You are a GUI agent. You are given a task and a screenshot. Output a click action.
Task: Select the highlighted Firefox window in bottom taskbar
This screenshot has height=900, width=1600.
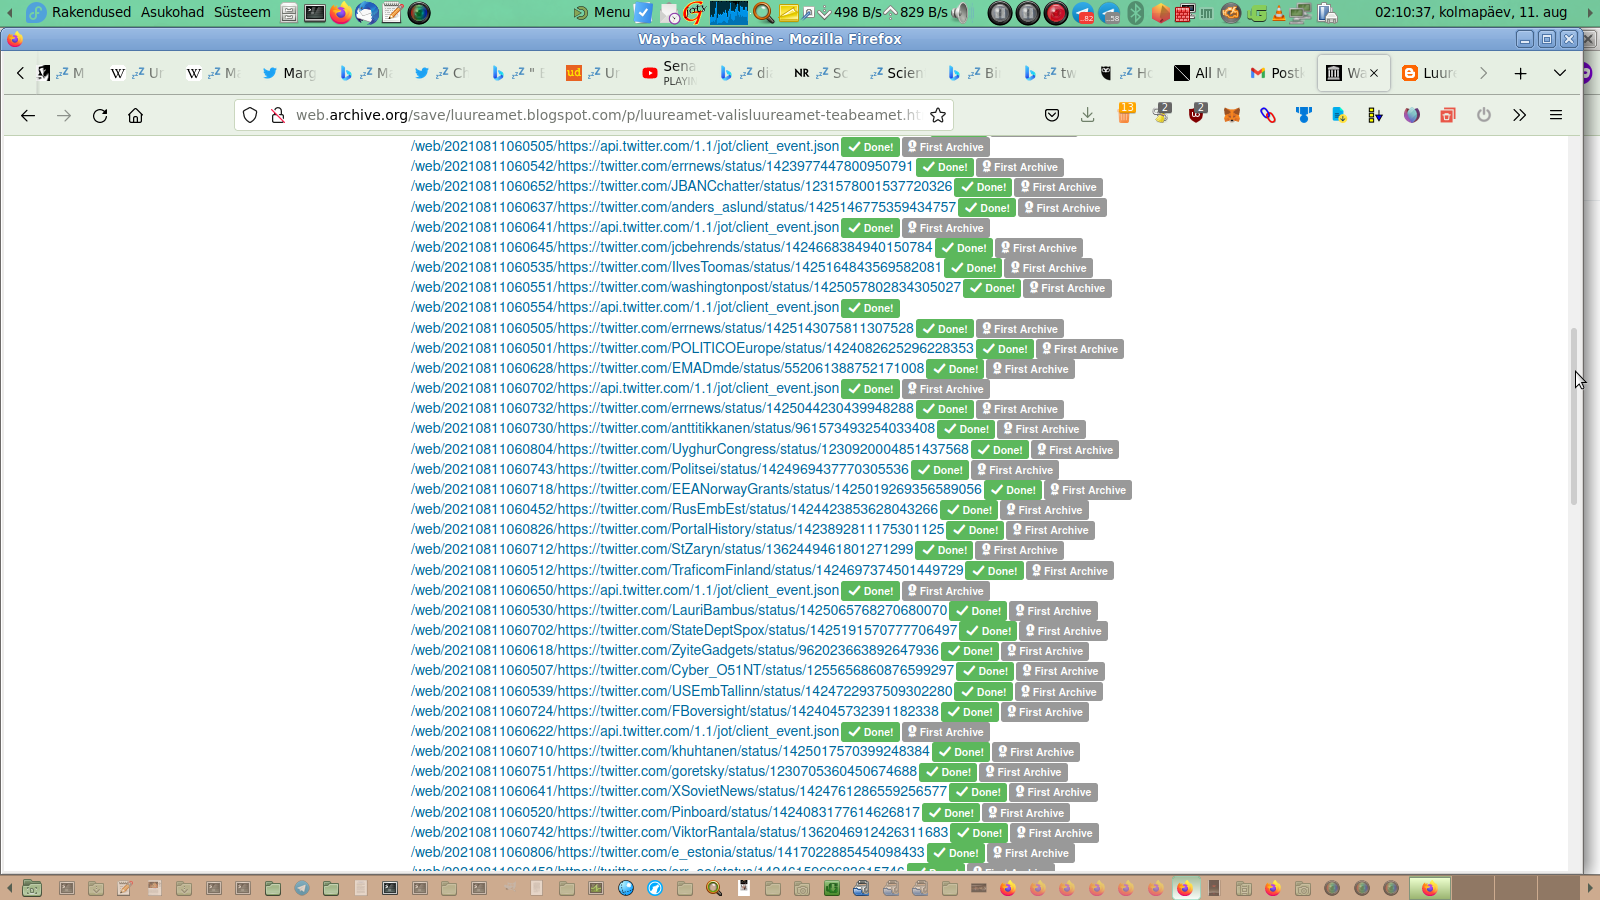click(x=1429, y=888)
